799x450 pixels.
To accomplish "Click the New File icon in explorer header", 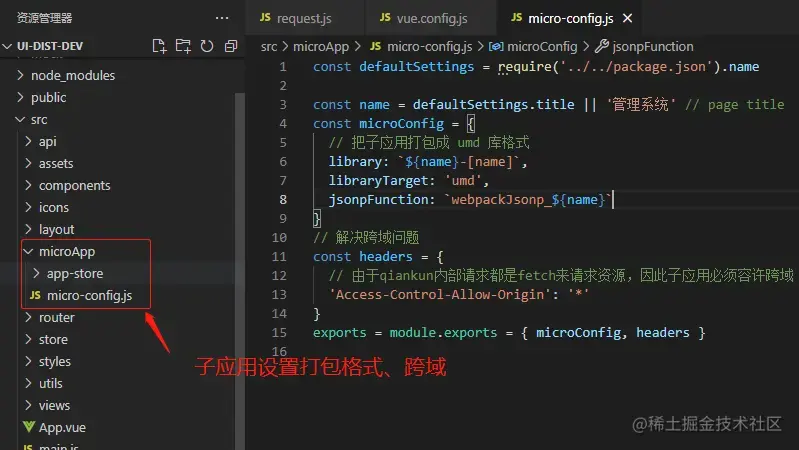I will (x=159, y=46).
